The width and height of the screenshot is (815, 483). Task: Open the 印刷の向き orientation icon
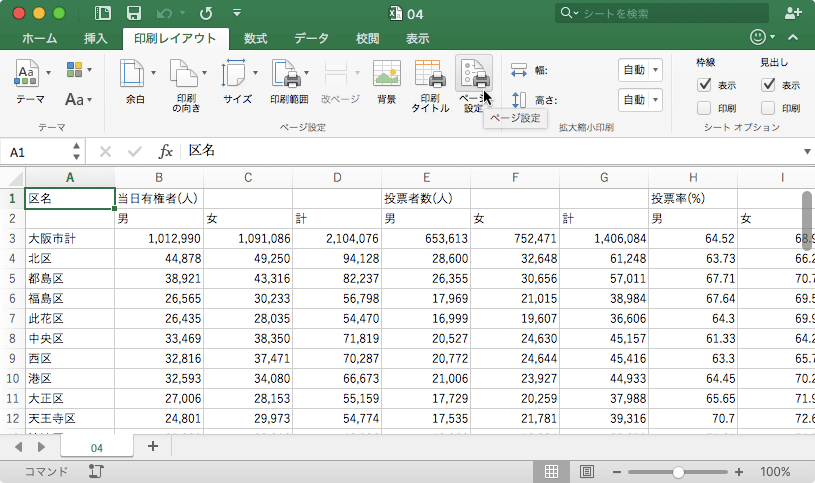184,73
